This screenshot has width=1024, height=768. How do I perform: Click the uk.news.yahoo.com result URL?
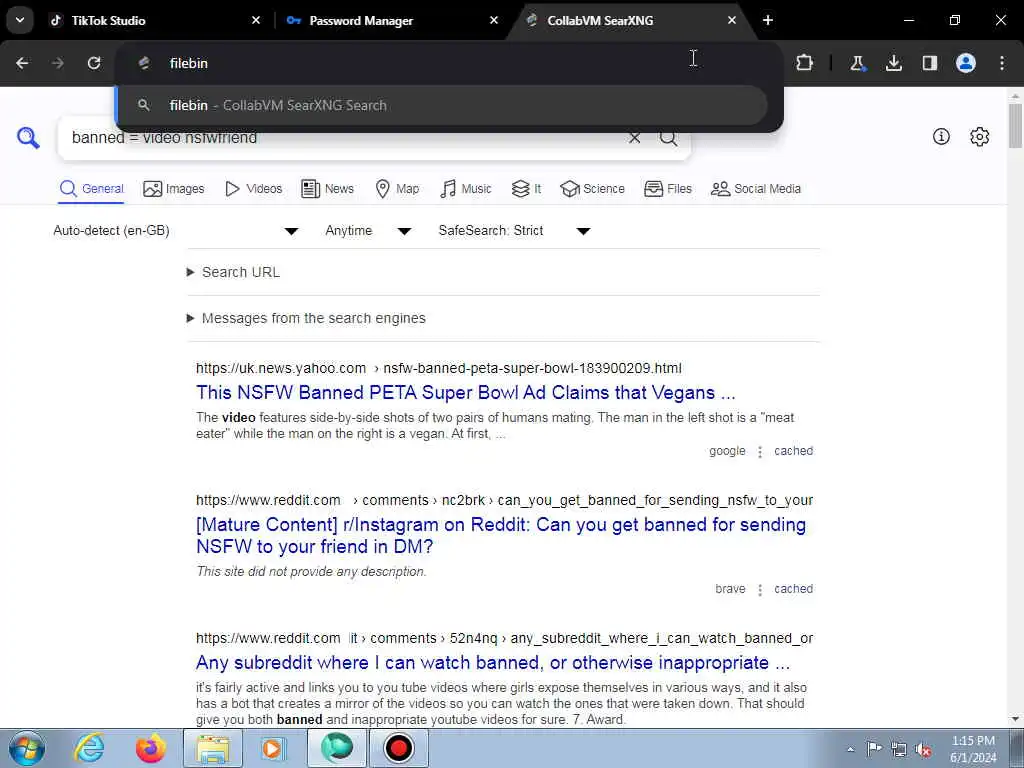click(438, 368)
